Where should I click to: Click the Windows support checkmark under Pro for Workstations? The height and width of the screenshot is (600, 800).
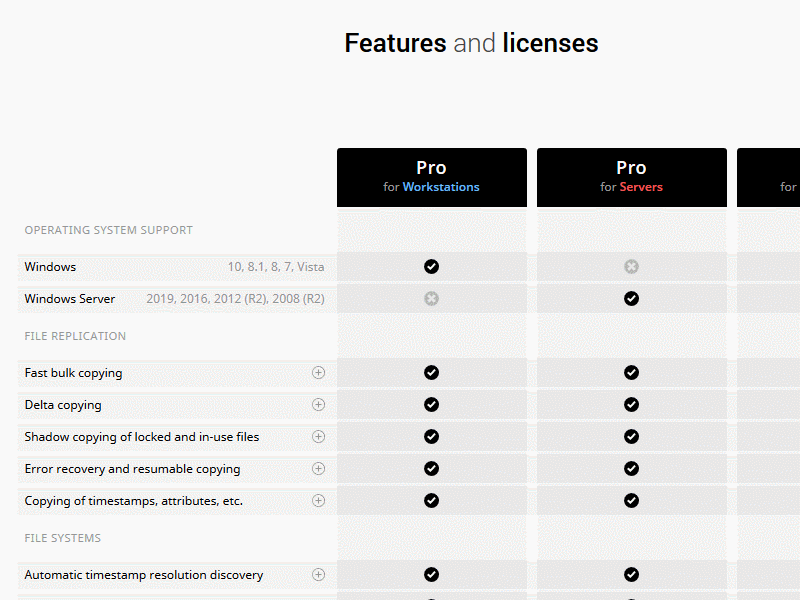click(431, 266)
